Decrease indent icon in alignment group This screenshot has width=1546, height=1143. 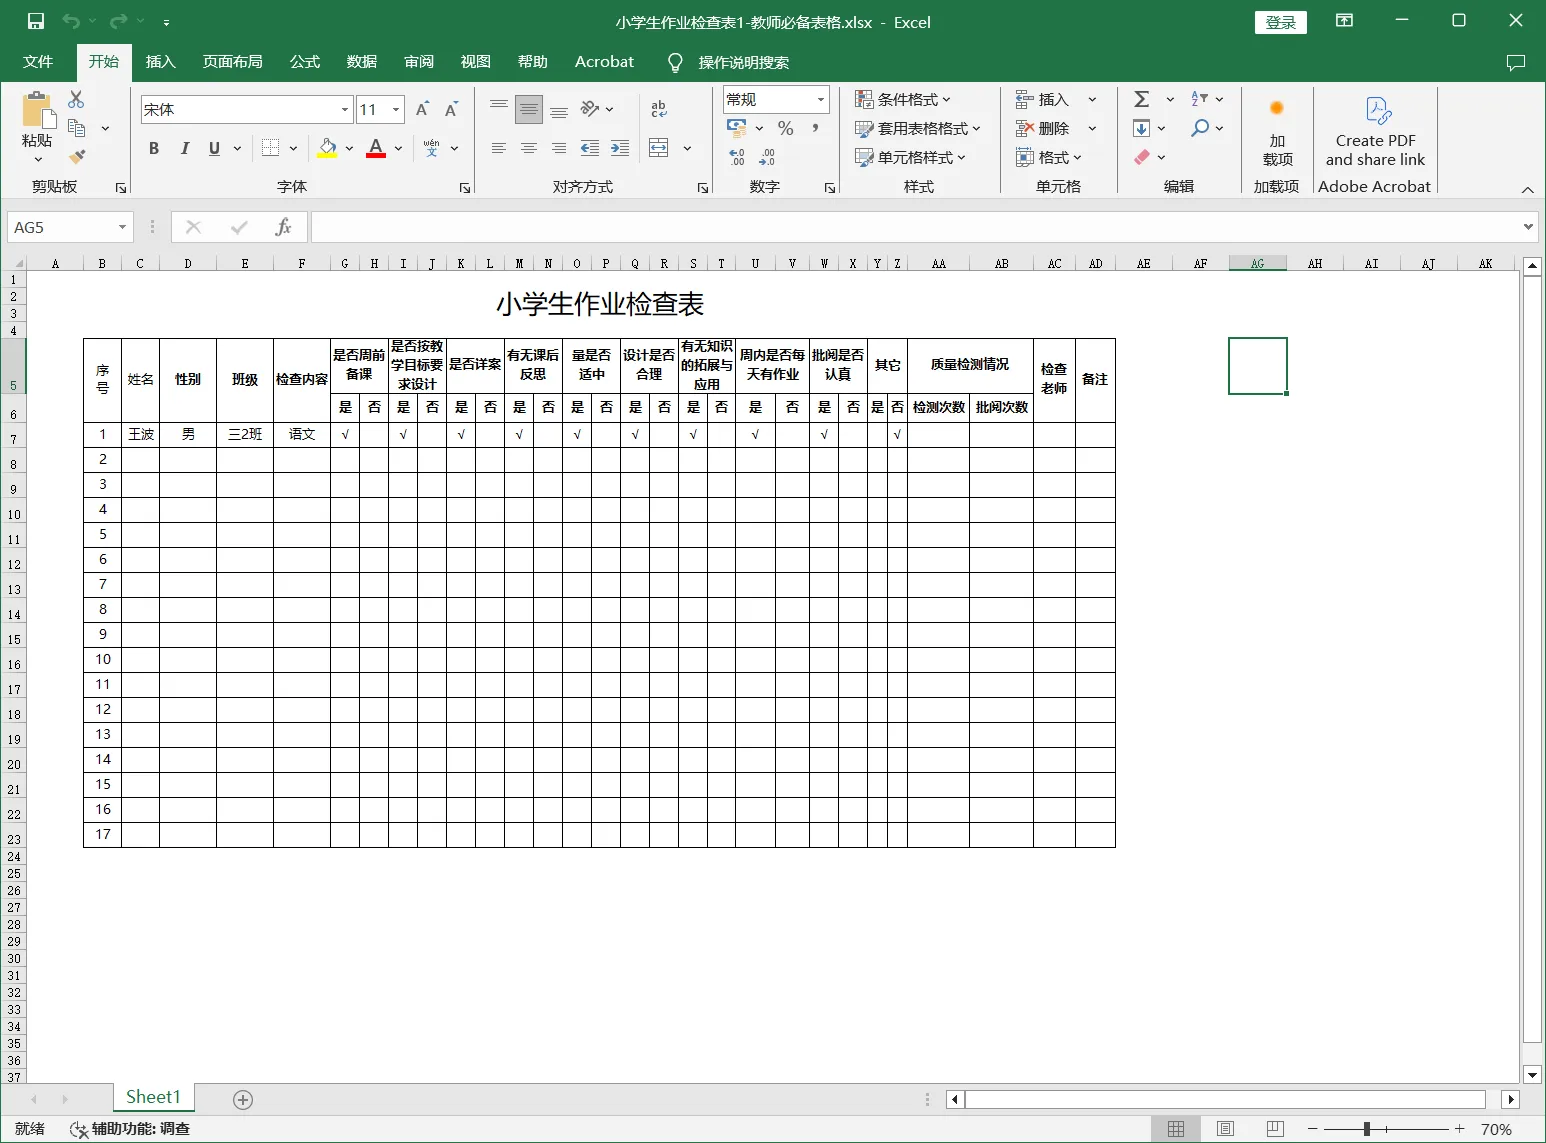click(590, 148)
